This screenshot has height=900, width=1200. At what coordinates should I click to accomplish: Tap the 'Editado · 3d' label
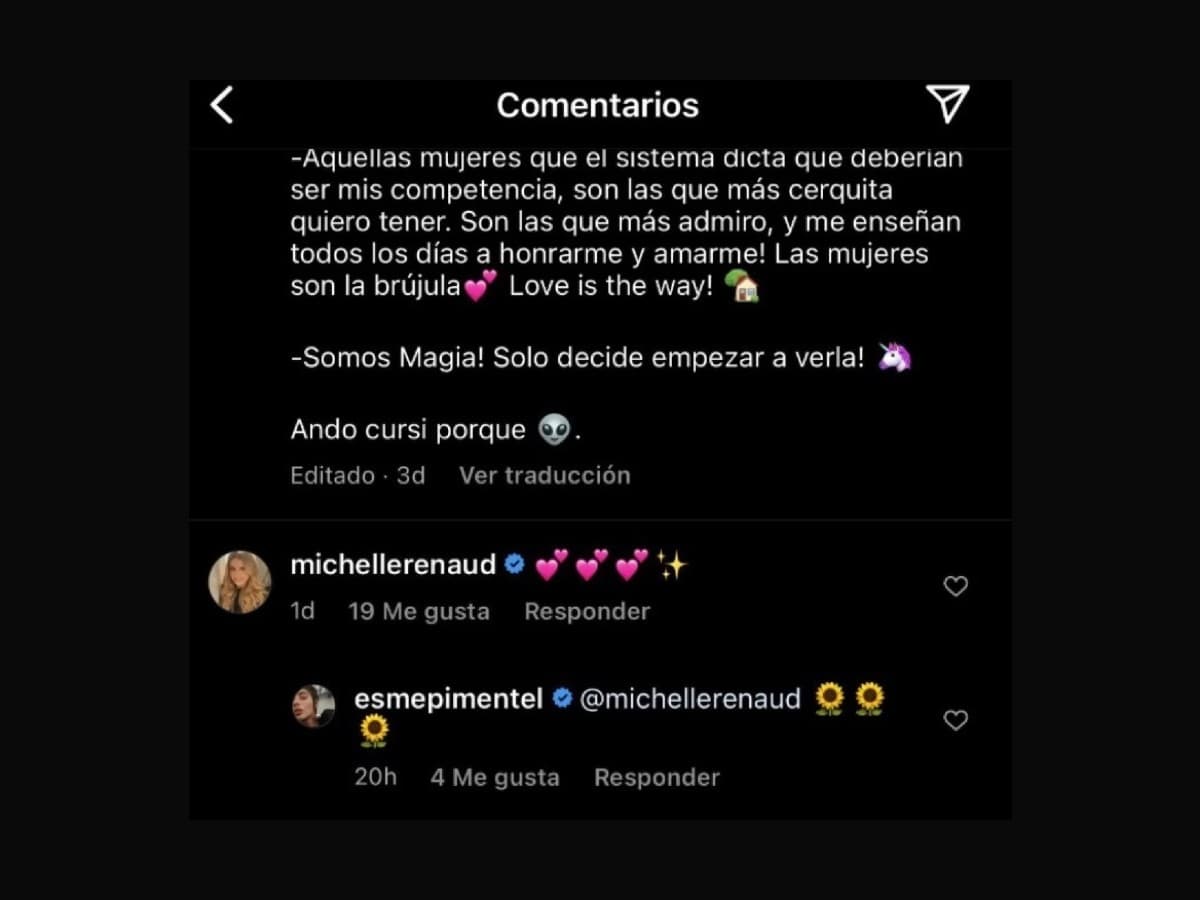[357, 476]
